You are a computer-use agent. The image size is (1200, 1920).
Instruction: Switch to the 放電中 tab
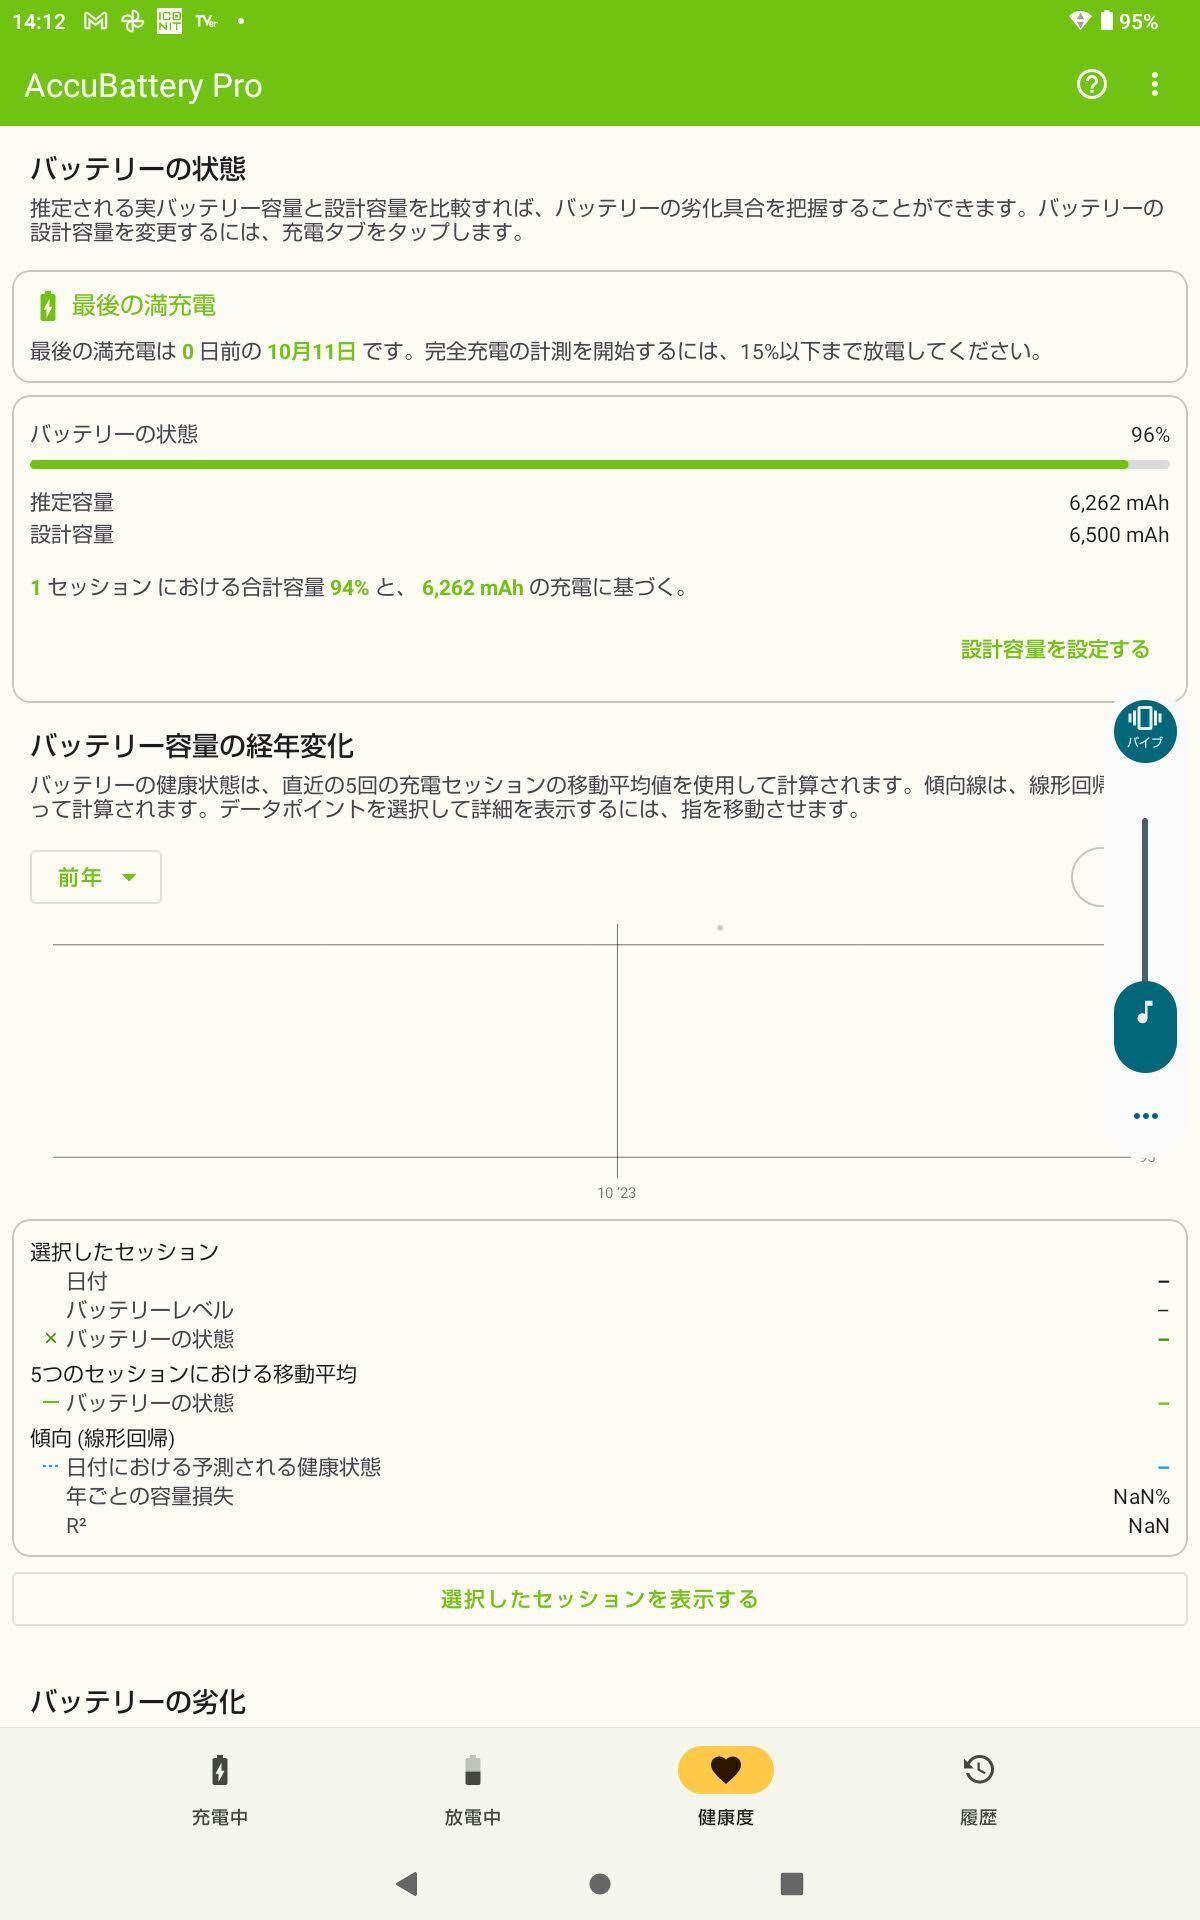(473, 1790)
